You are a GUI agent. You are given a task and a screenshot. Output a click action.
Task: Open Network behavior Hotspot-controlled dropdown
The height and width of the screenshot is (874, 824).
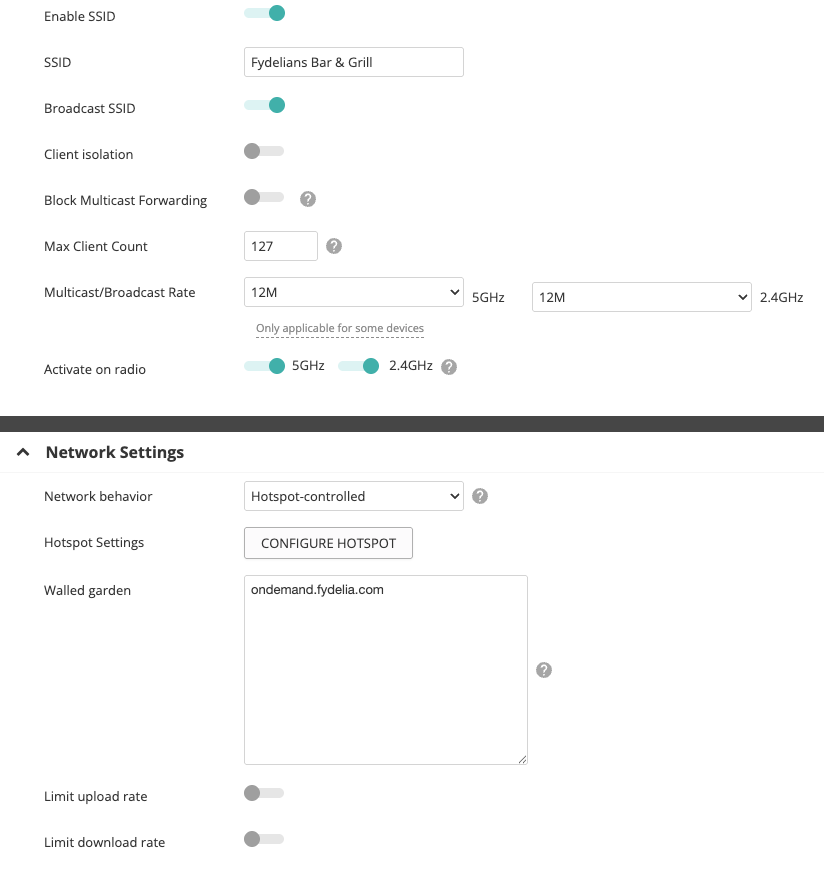[353, 496]
